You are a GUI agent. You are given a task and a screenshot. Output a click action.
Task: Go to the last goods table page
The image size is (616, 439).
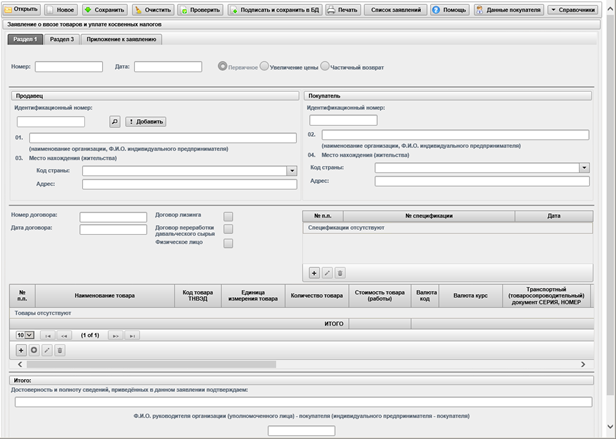[132, 335]
